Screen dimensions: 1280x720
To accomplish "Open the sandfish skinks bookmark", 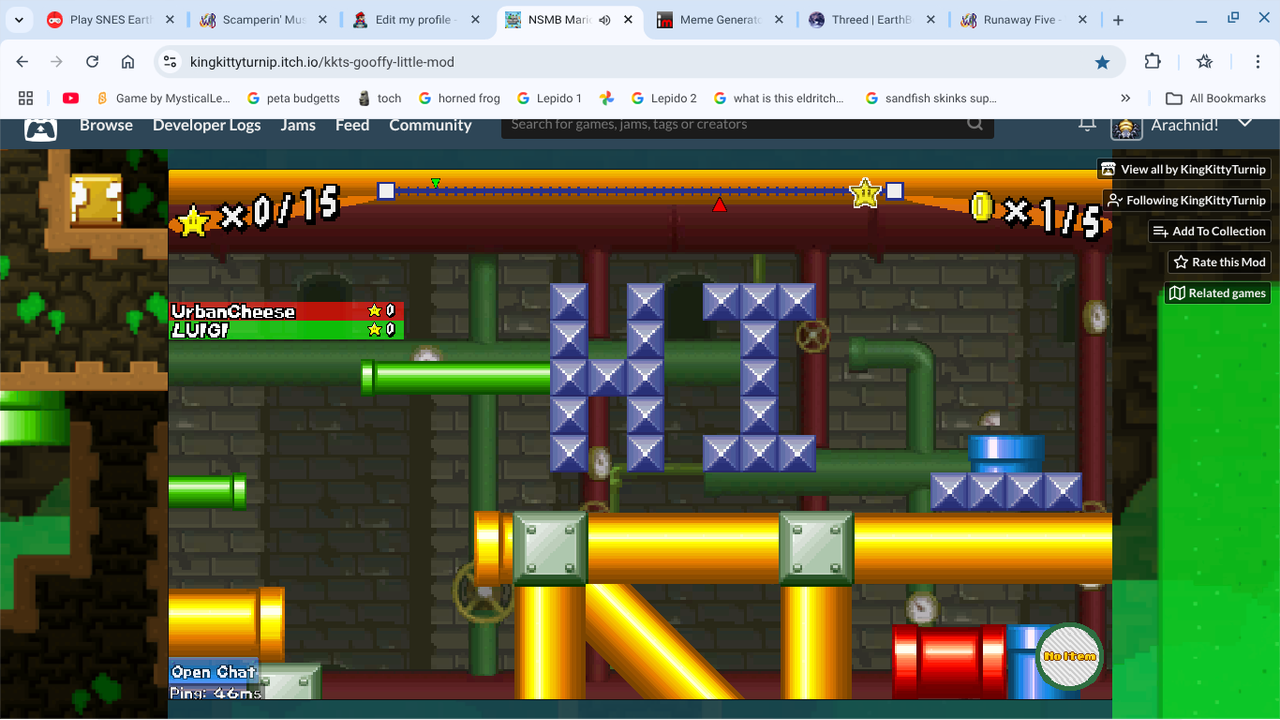I will point(930,98).
